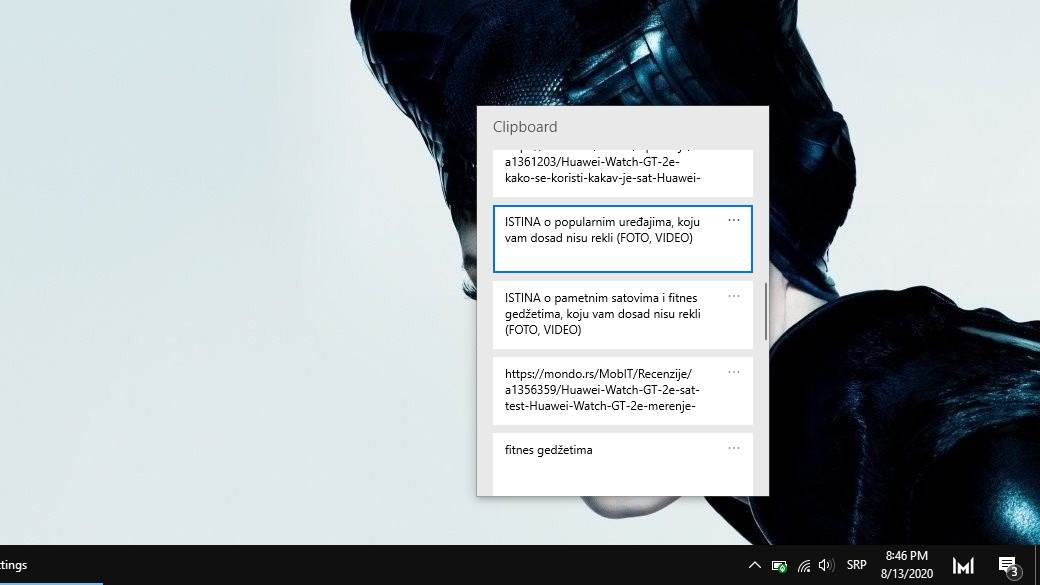The image size is (1040, 585).
Task: Open the ellipsis menu on 'ISTINA o pametnim satovima'
Action: [734, 296]
